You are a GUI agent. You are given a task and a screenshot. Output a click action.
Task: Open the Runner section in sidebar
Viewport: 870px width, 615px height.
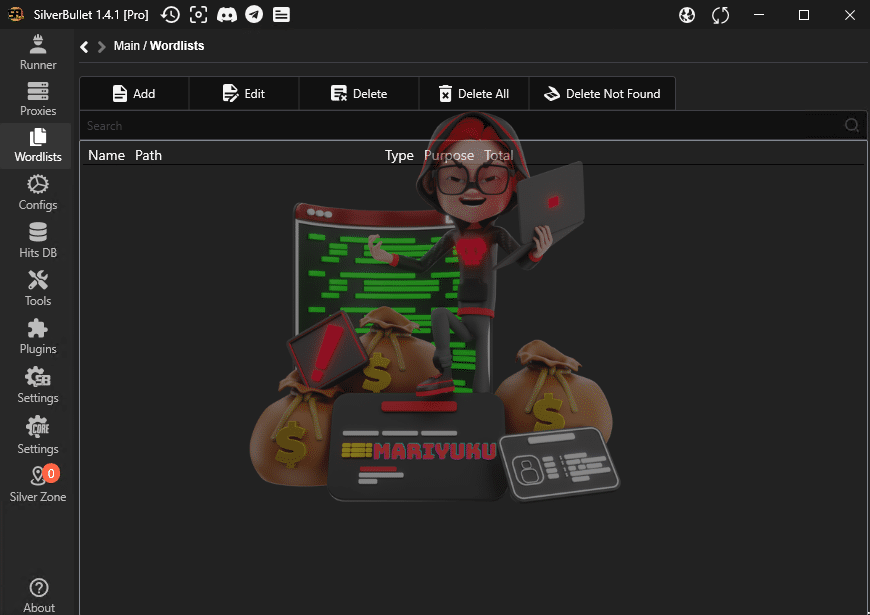pyautogui.click(x=38, y=52)
